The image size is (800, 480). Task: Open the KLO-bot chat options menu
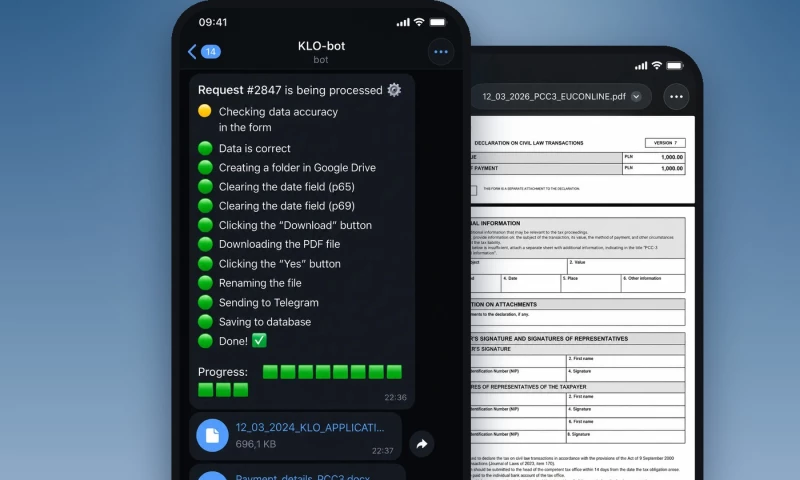click(x=441, y=52)
